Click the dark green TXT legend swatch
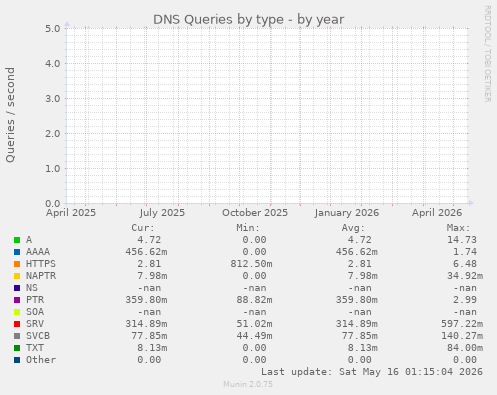 pos(17,348)
